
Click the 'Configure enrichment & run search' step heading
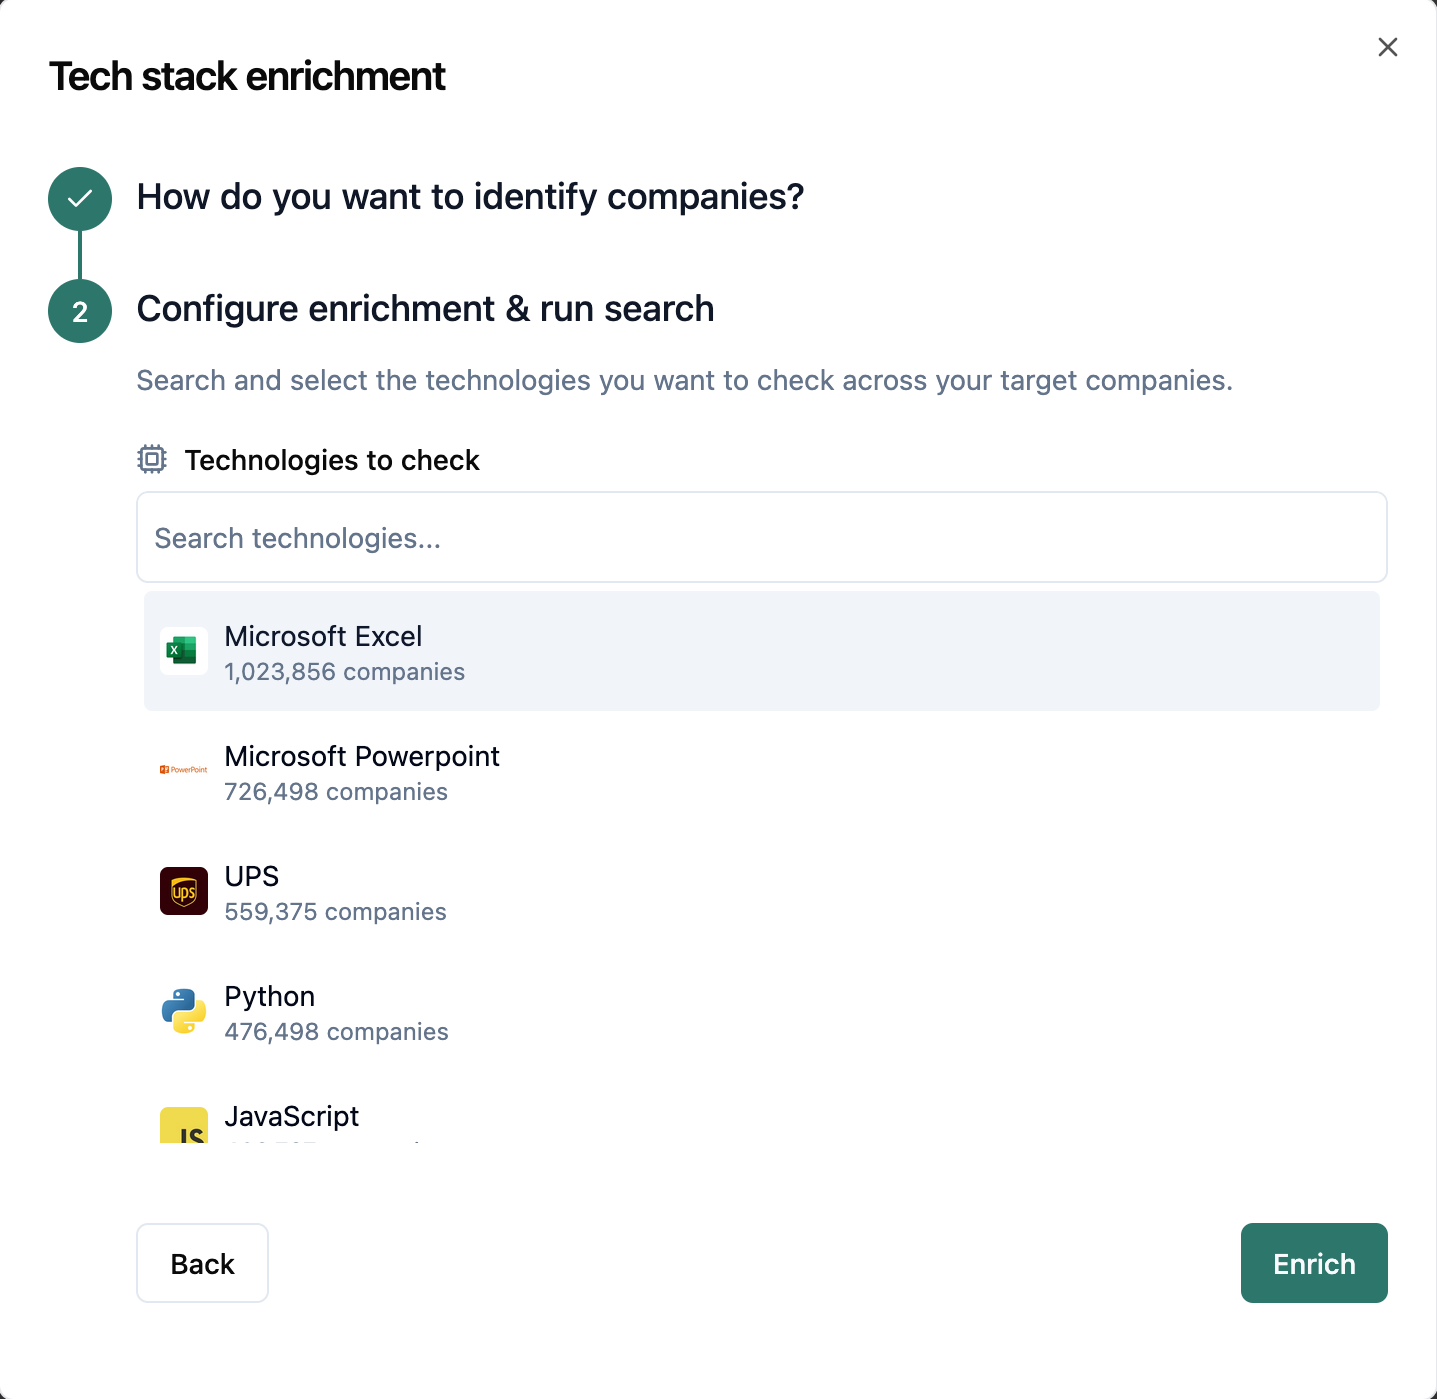coord(425,309)
